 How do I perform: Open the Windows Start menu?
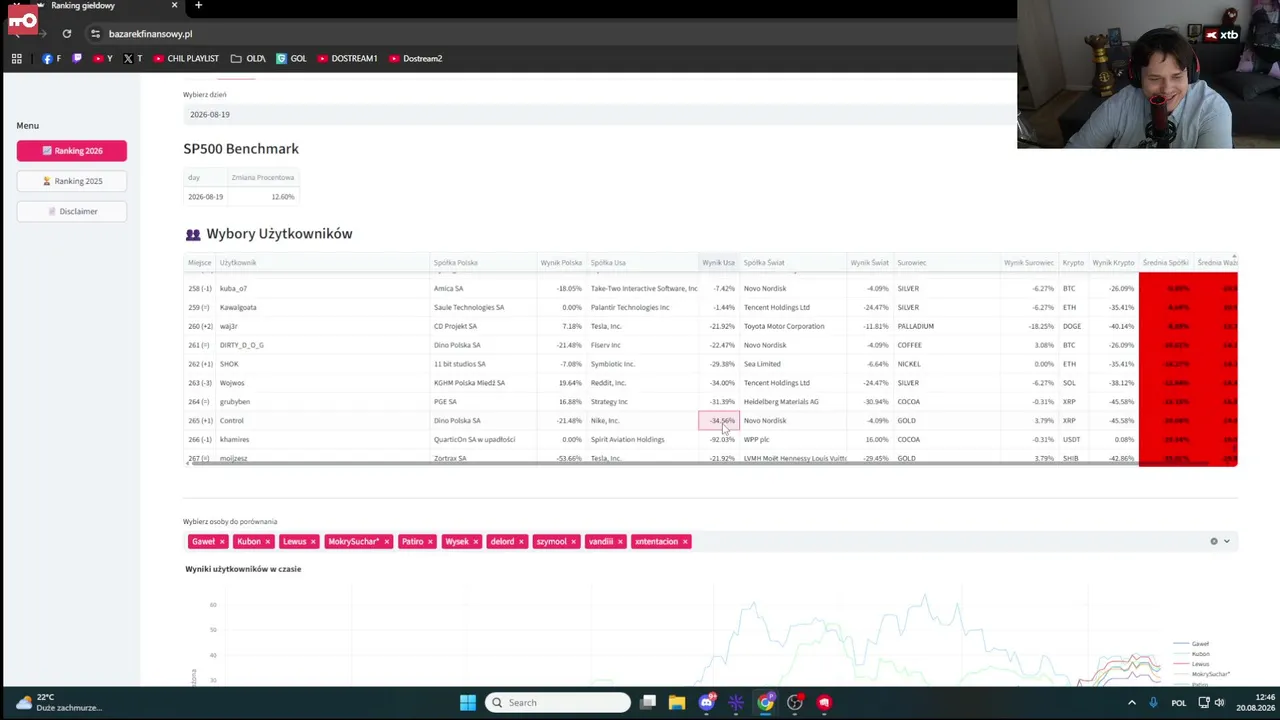468,703
